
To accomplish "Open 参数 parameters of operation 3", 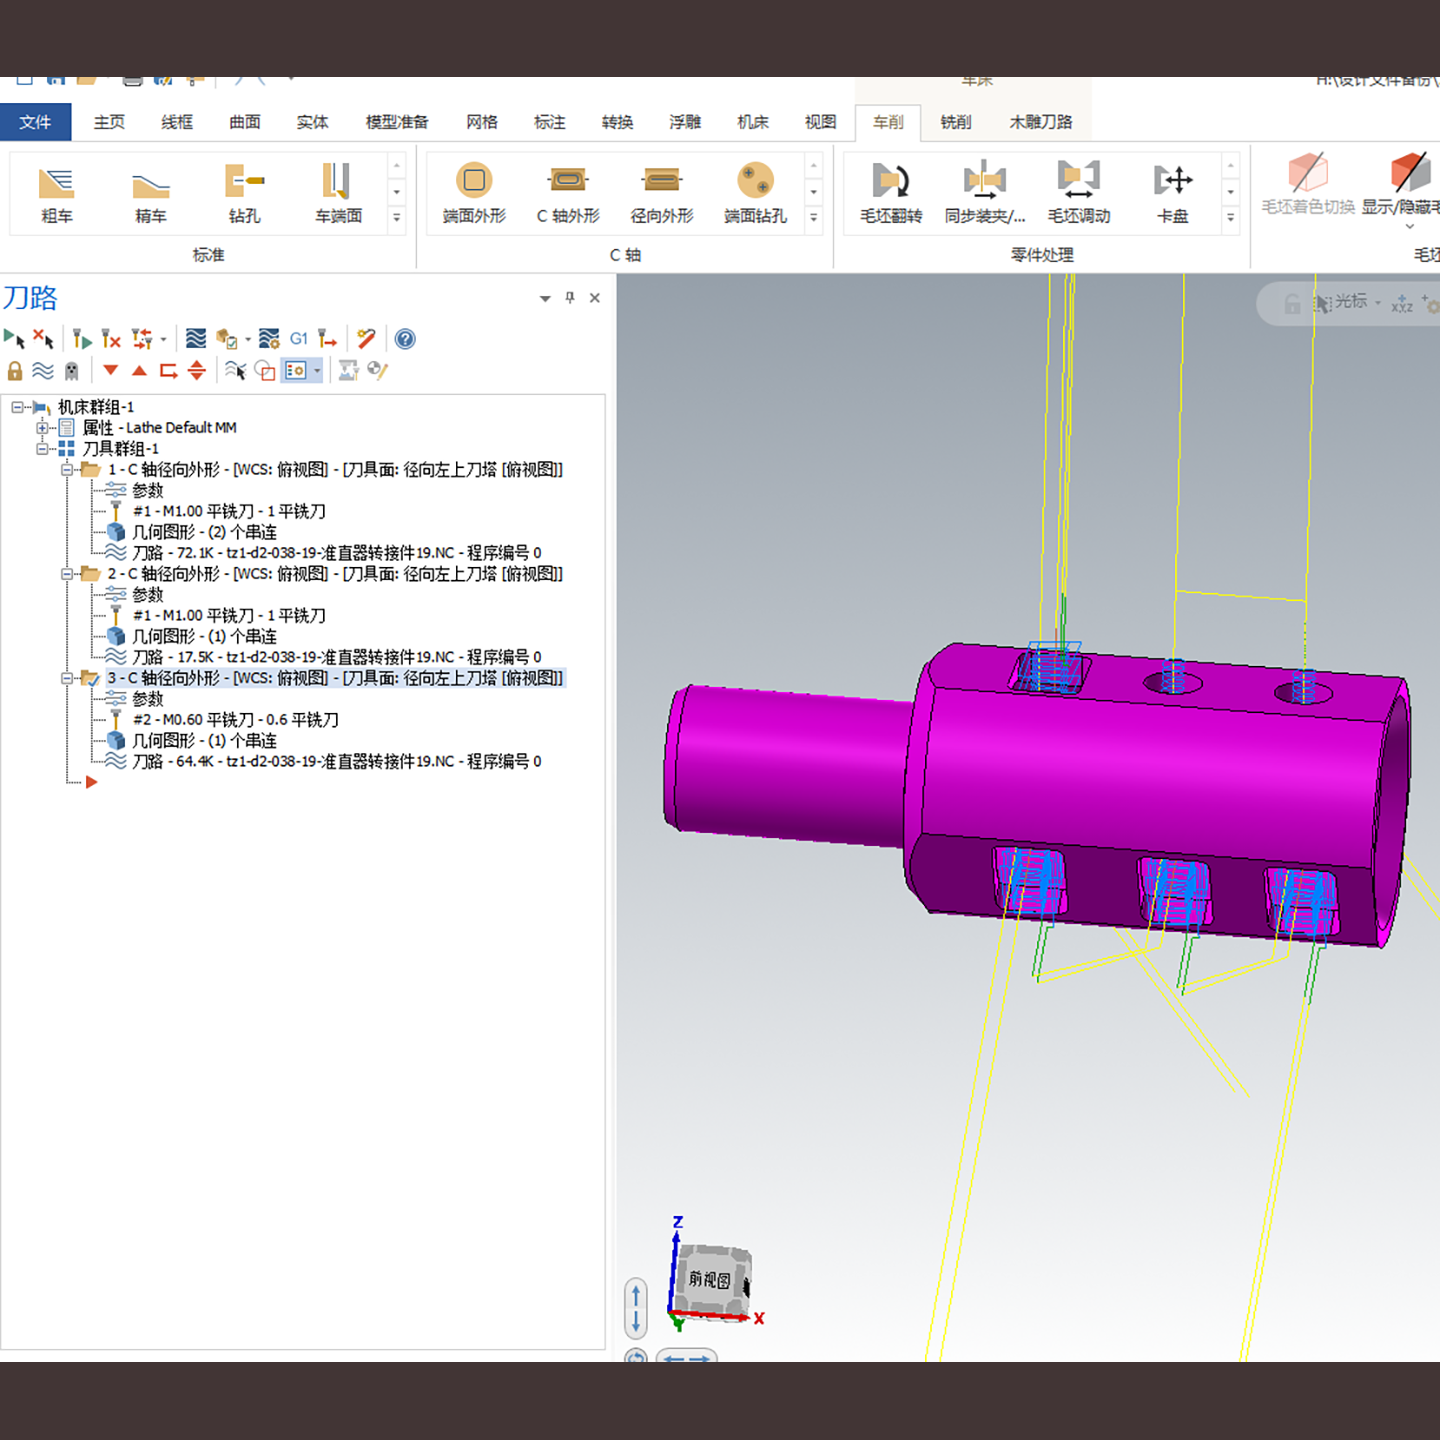I will click(x=148, y=699).
